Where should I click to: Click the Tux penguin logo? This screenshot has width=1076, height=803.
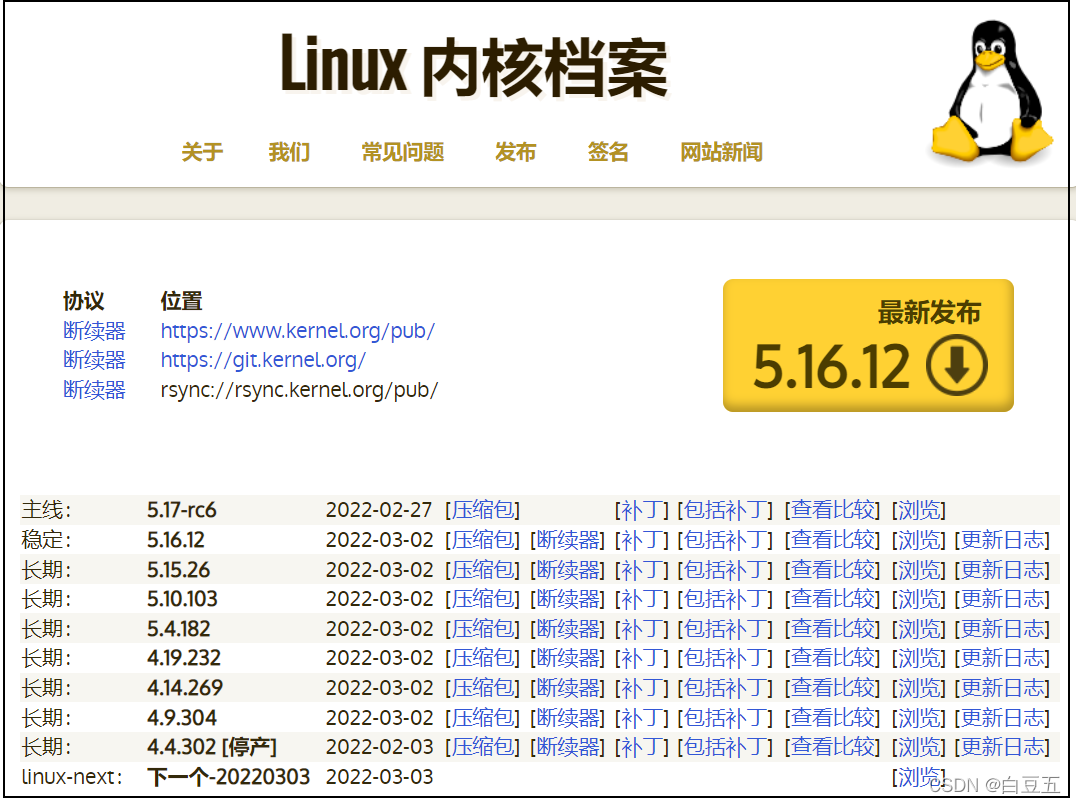pos(992,91)
